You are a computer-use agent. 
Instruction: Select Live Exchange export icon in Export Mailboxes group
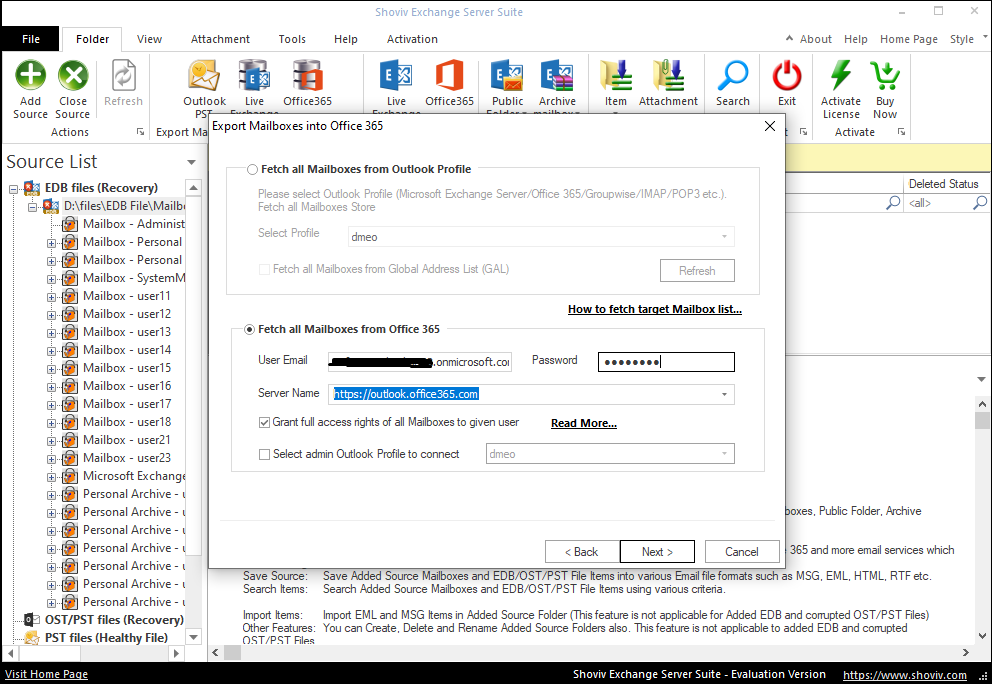point(254,76)
